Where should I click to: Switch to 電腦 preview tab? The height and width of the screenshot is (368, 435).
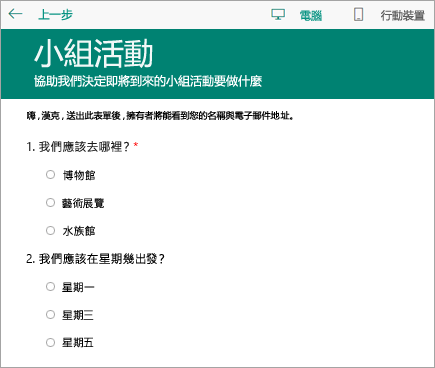311,15
